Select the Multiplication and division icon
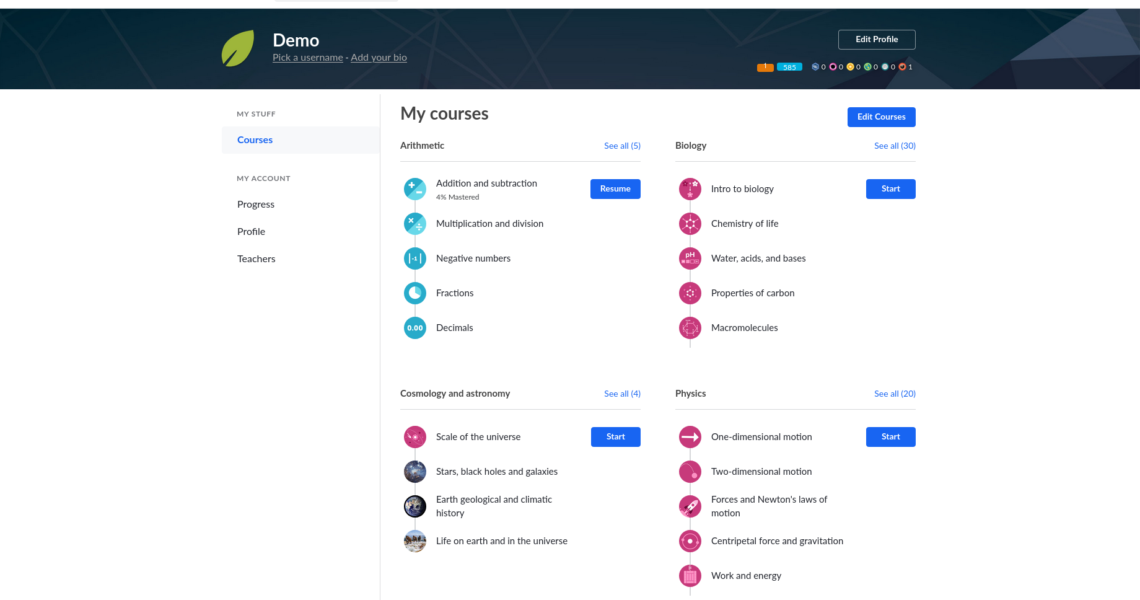Screen dimensions: 1140x600 [415, 224]
